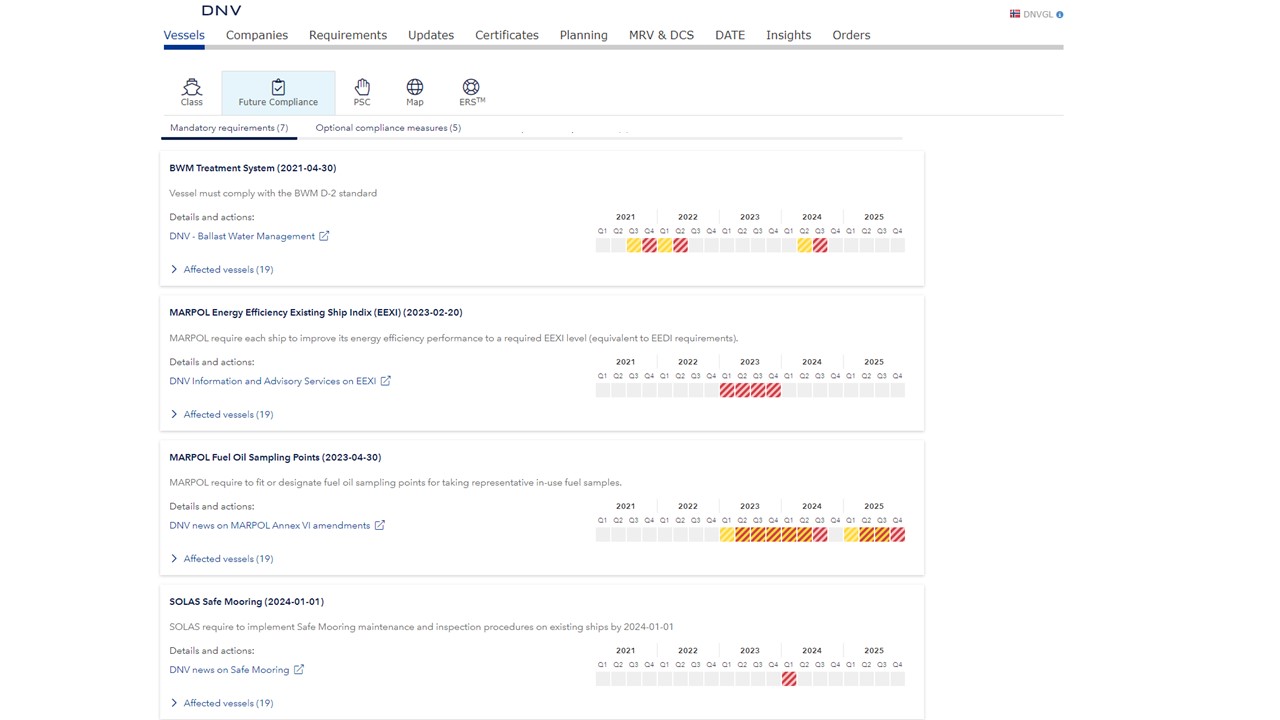Open the PSC hand icon
Viewport: 1280px width, 720px height.
pos(362,92)
